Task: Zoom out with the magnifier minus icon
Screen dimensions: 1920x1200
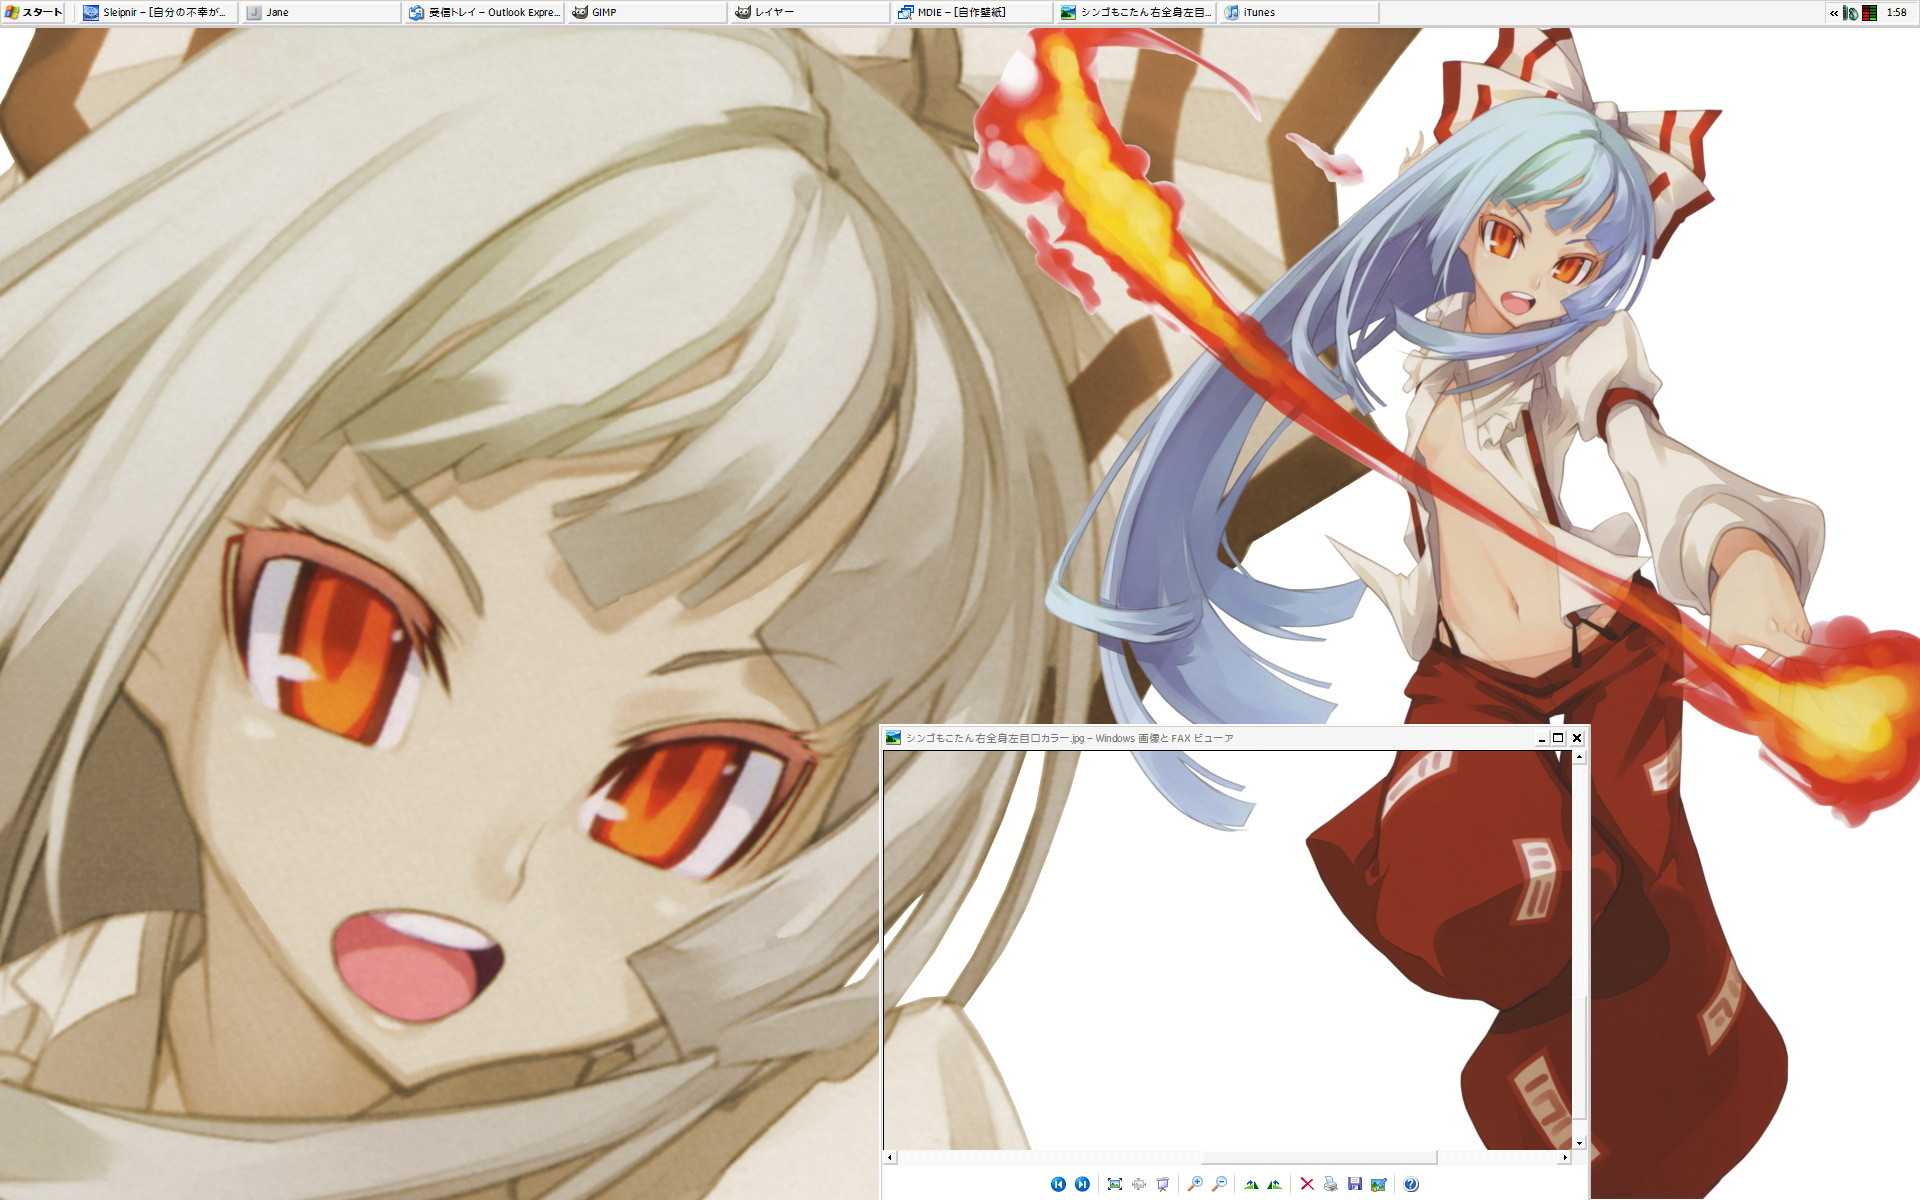Action: click(x=1219, y=1184)
